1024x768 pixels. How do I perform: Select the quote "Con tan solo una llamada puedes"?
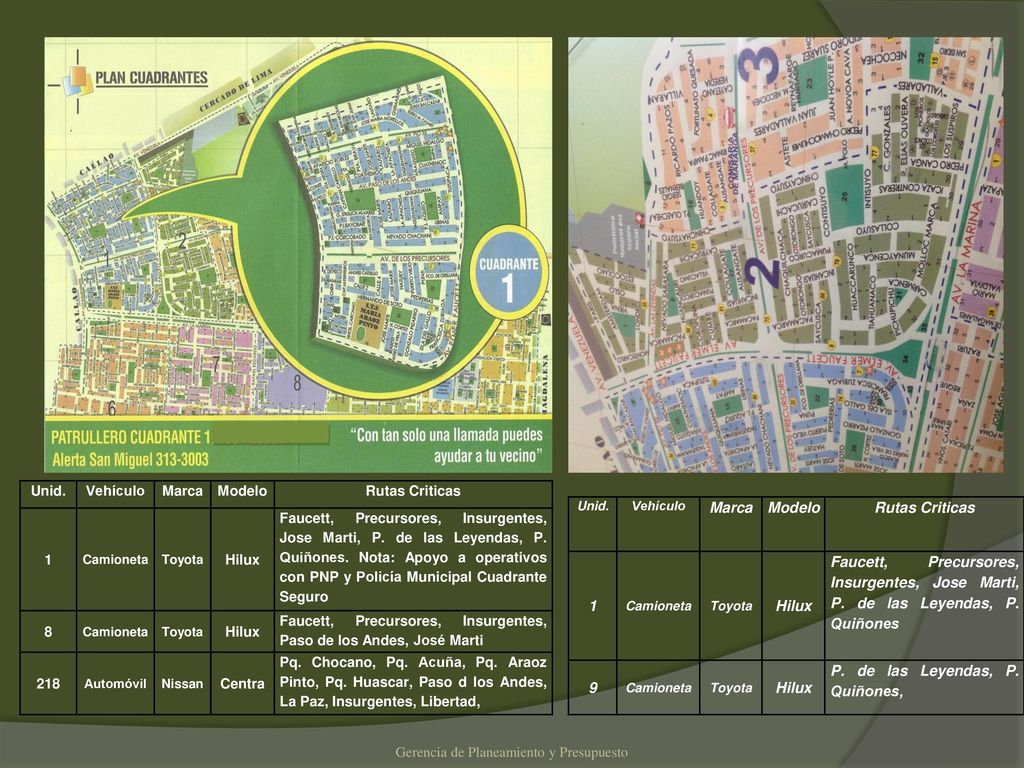(447, 435)
